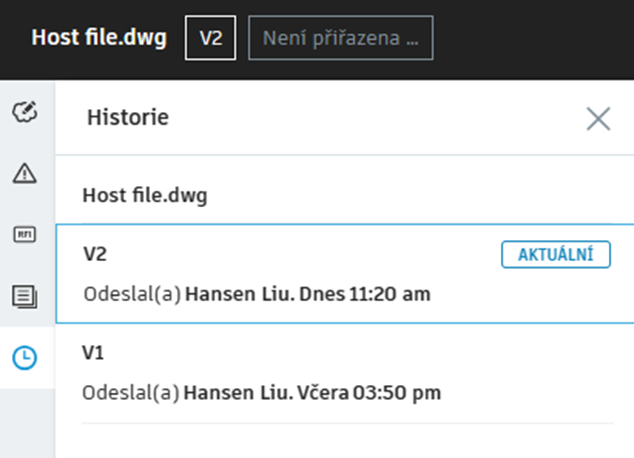Click 'Hansen Liu. Dnes 11:20 am' text
The image size is (634, 458).
pos(310,294)
